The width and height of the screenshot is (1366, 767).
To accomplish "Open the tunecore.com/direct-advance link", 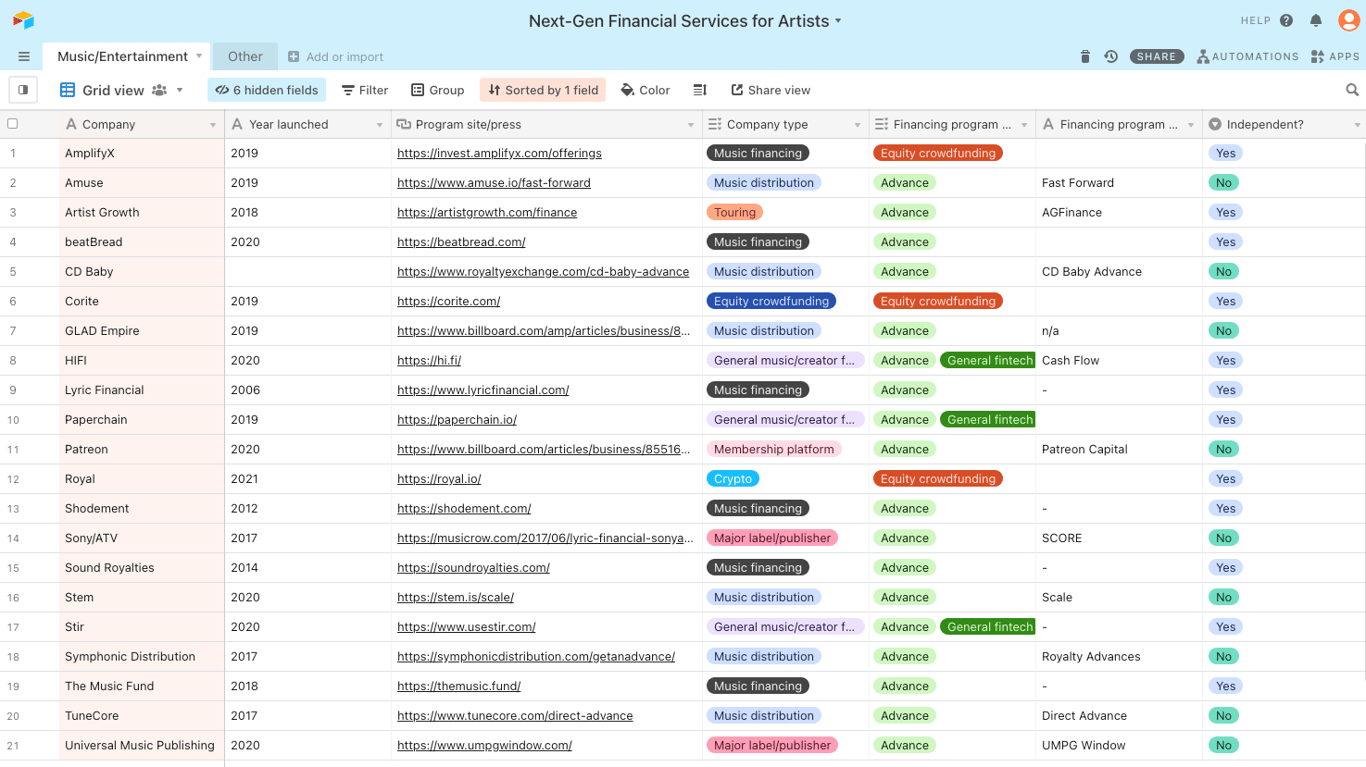I will pos(515,716).
